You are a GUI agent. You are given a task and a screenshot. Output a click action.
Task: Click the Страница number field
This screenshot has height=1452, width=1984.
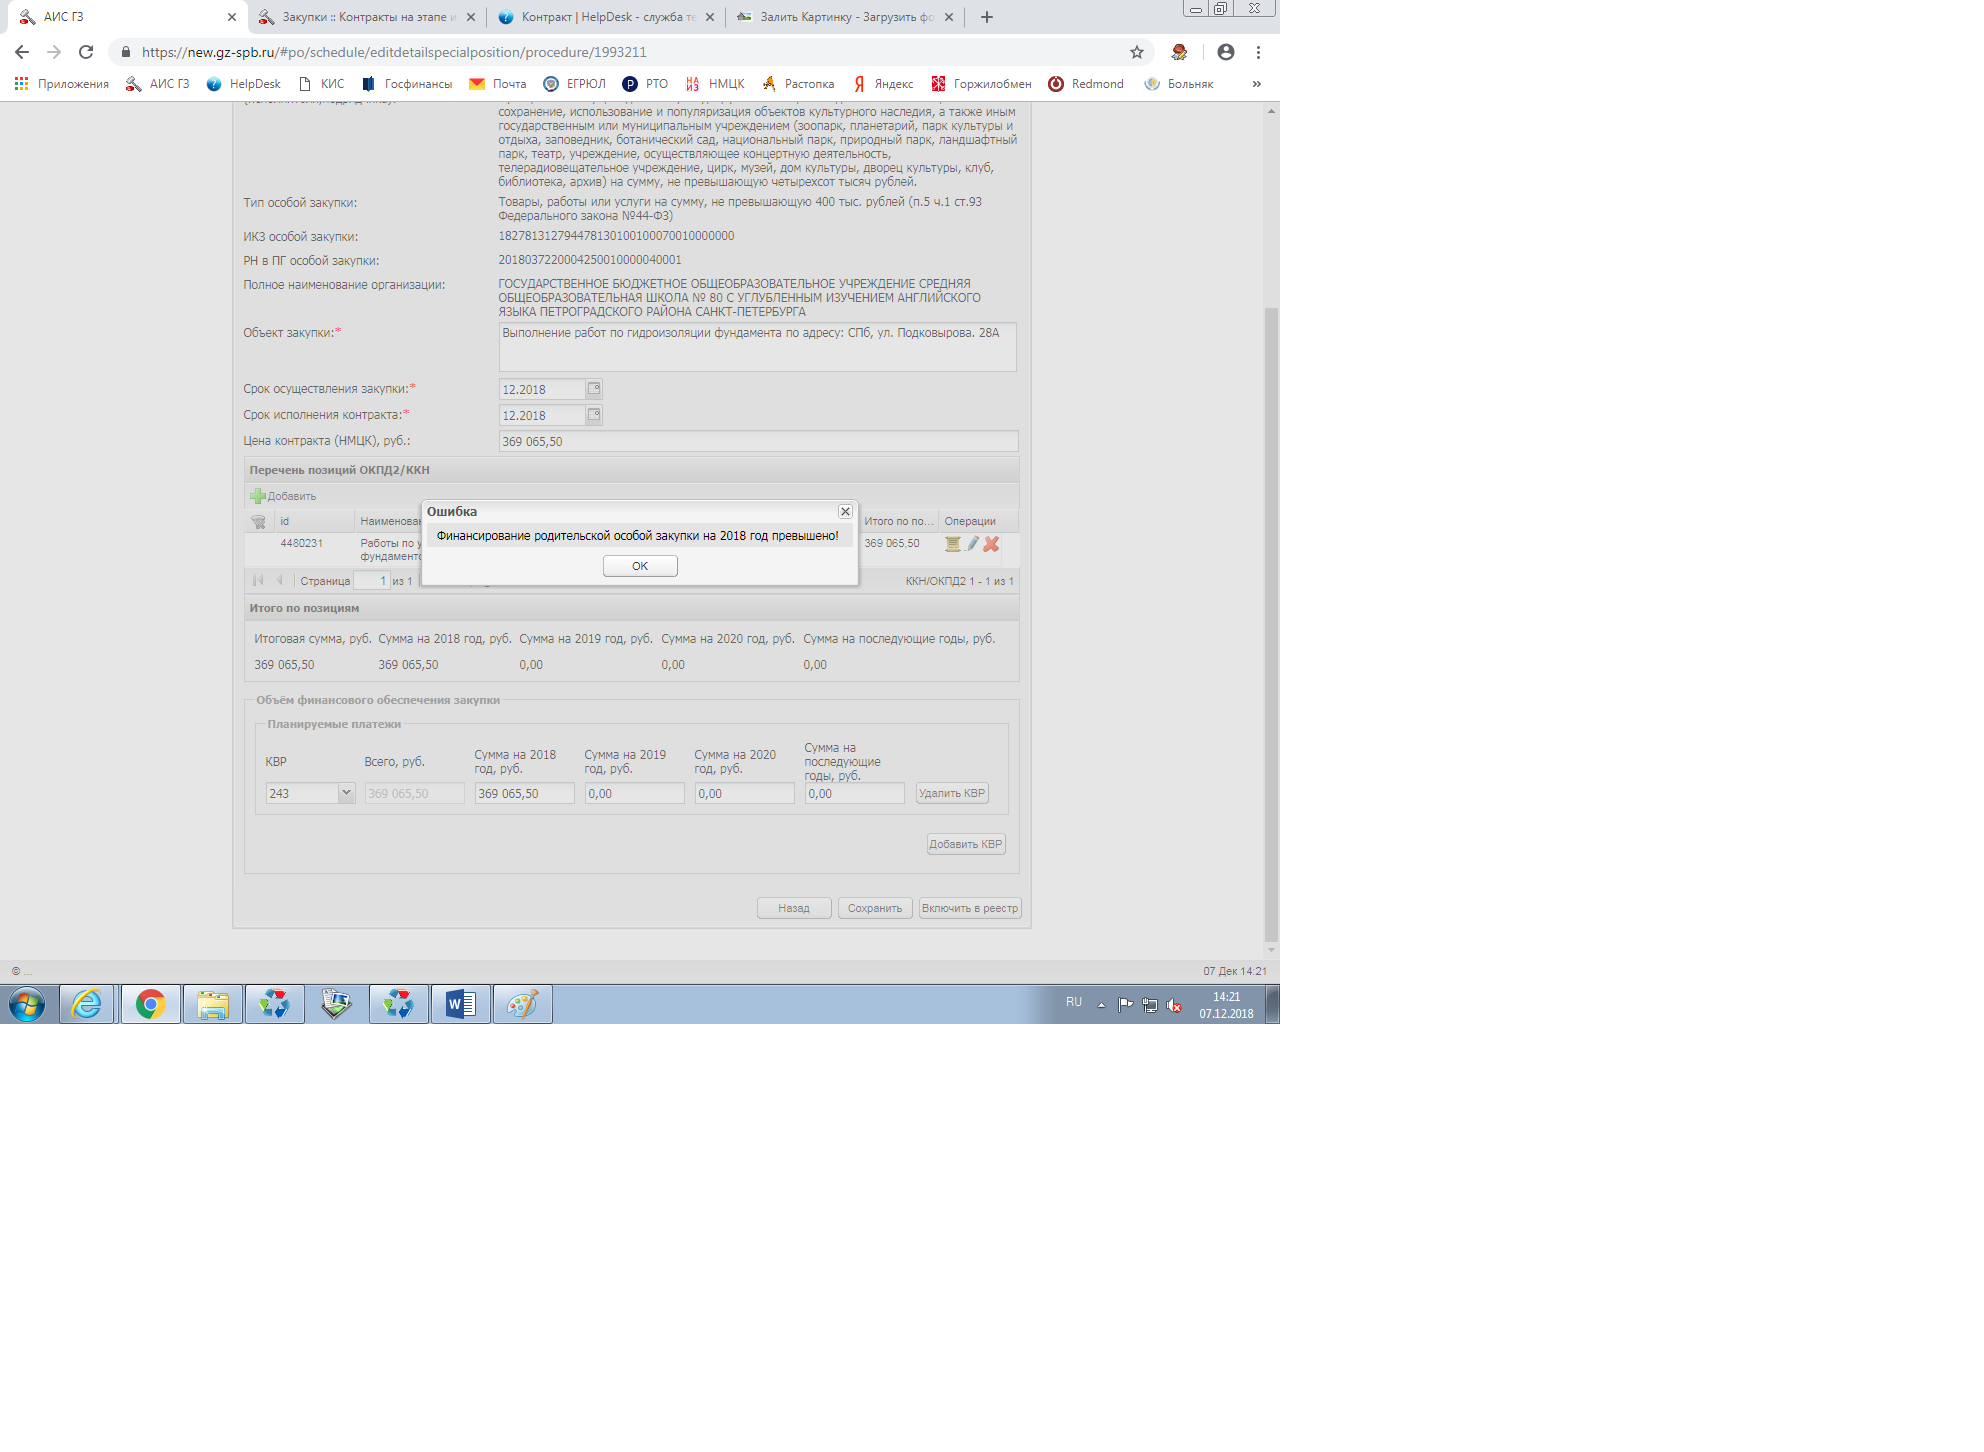[x=372, y=581]
